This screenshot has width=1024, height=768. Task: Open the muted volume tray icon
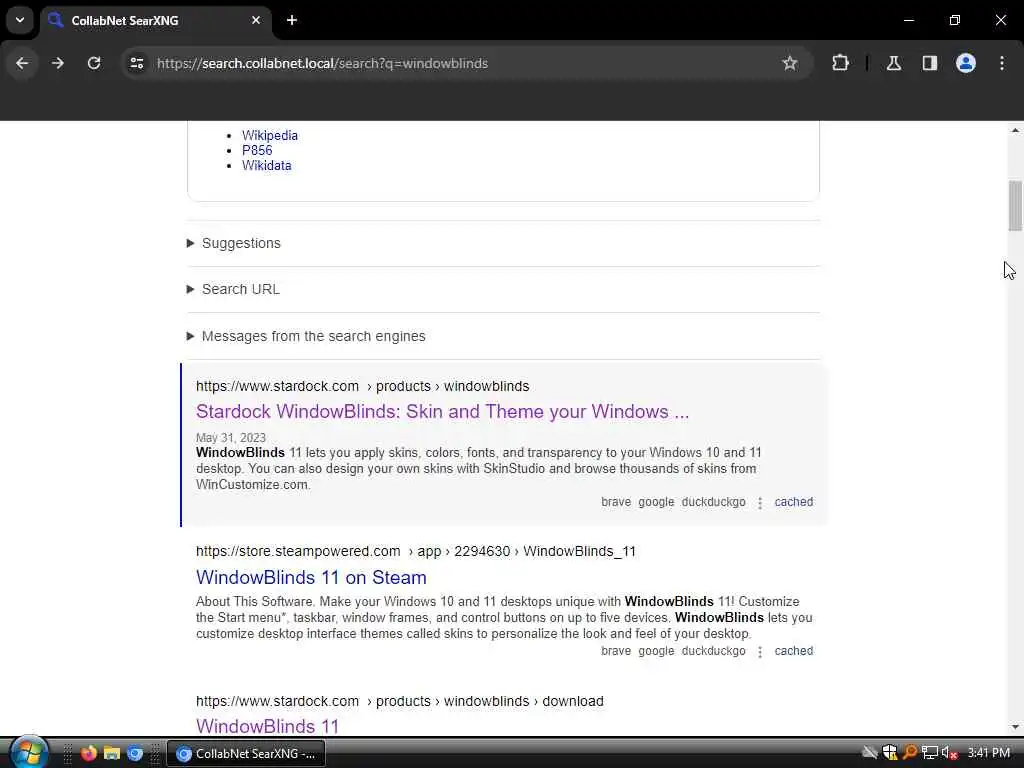(x=950, y=753)
